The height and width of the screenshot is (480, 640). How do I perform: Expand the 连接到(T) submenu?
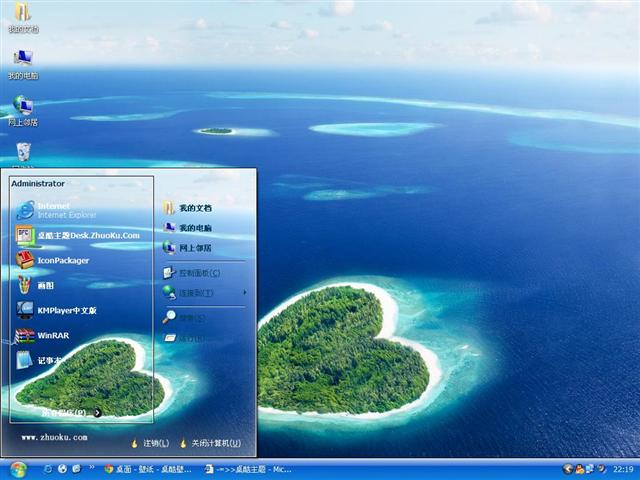[204, 292]
